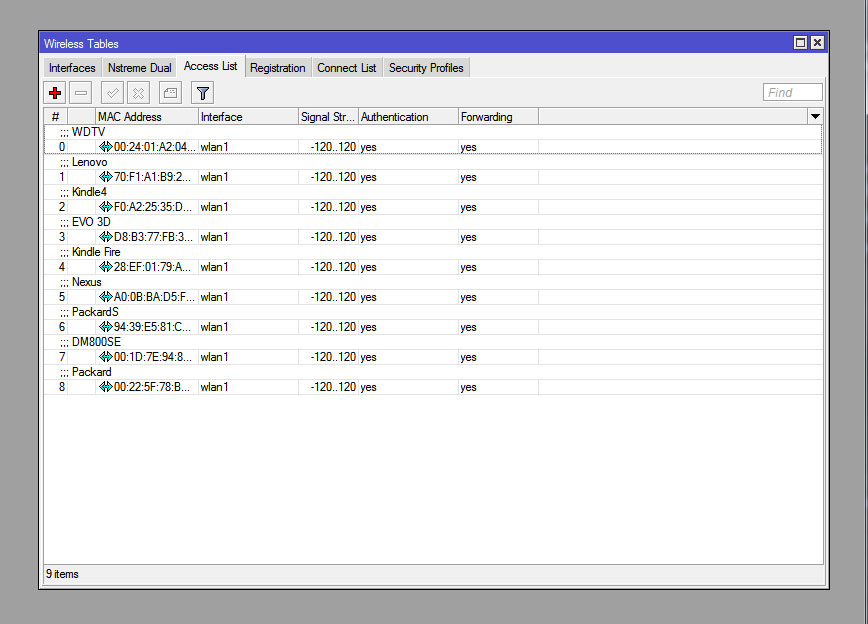Image resolution: width=868 pixels, height=624 pixels.
Task: Click the Comment toolbar button
Action: click(170, 93)
